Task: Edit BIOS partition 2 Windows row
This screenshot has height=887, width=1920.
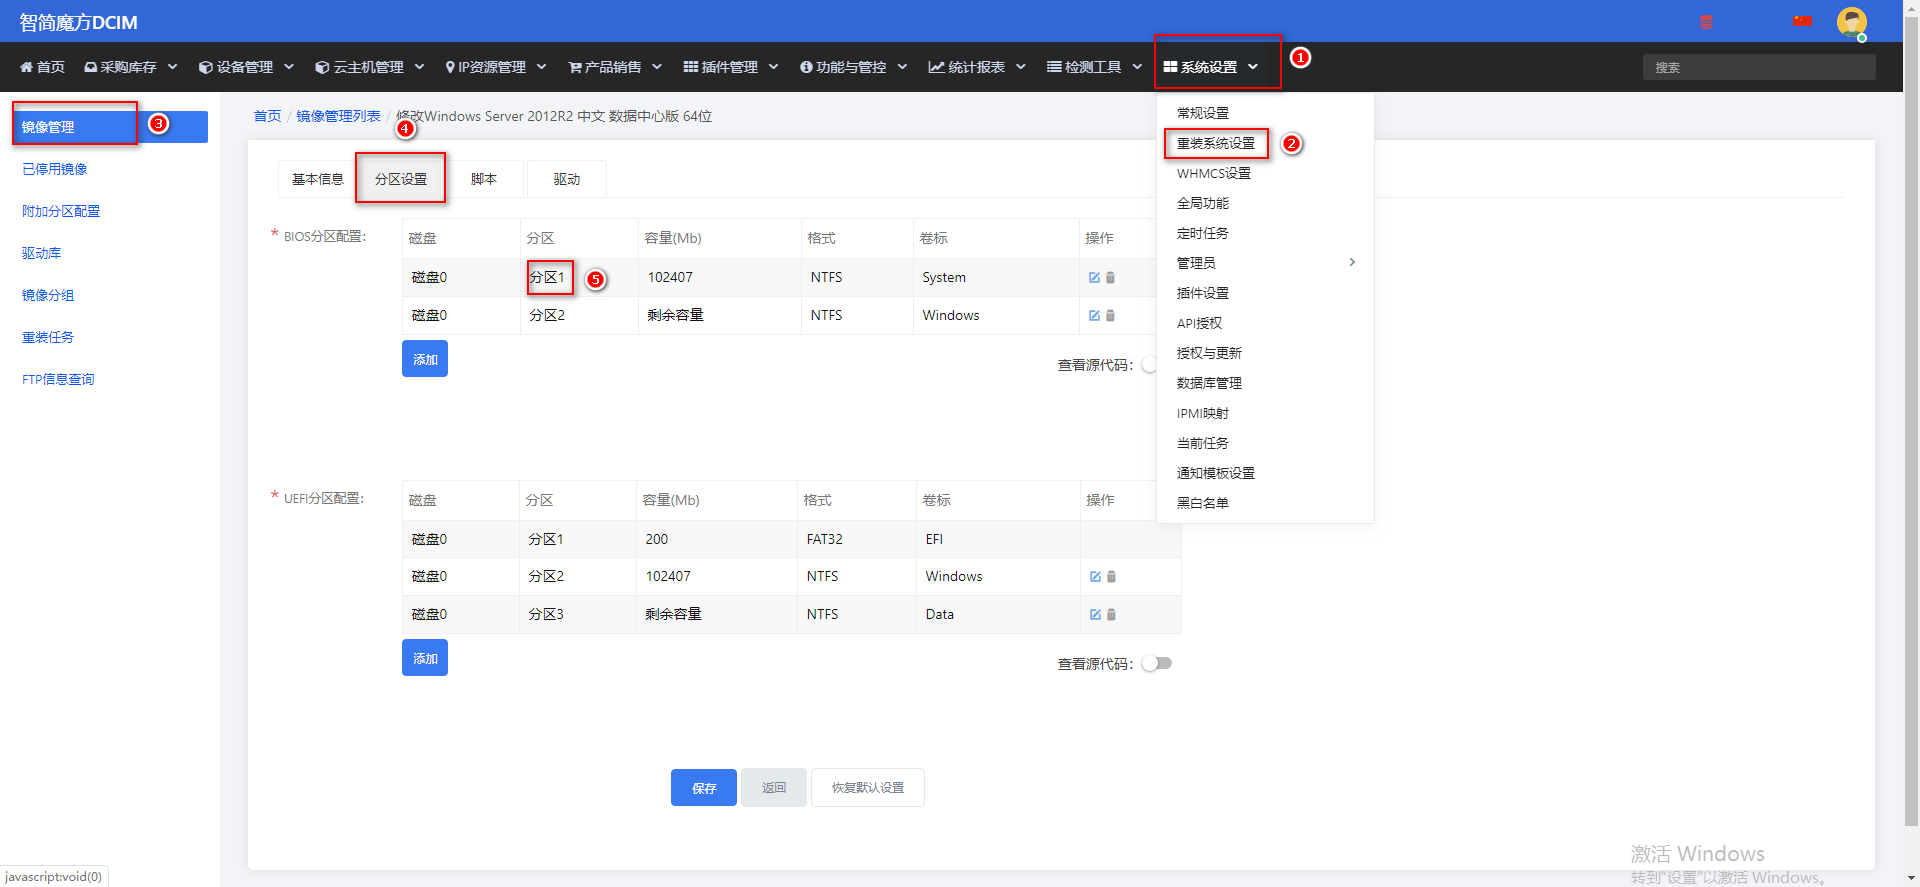Action: tap(1094, 315)
